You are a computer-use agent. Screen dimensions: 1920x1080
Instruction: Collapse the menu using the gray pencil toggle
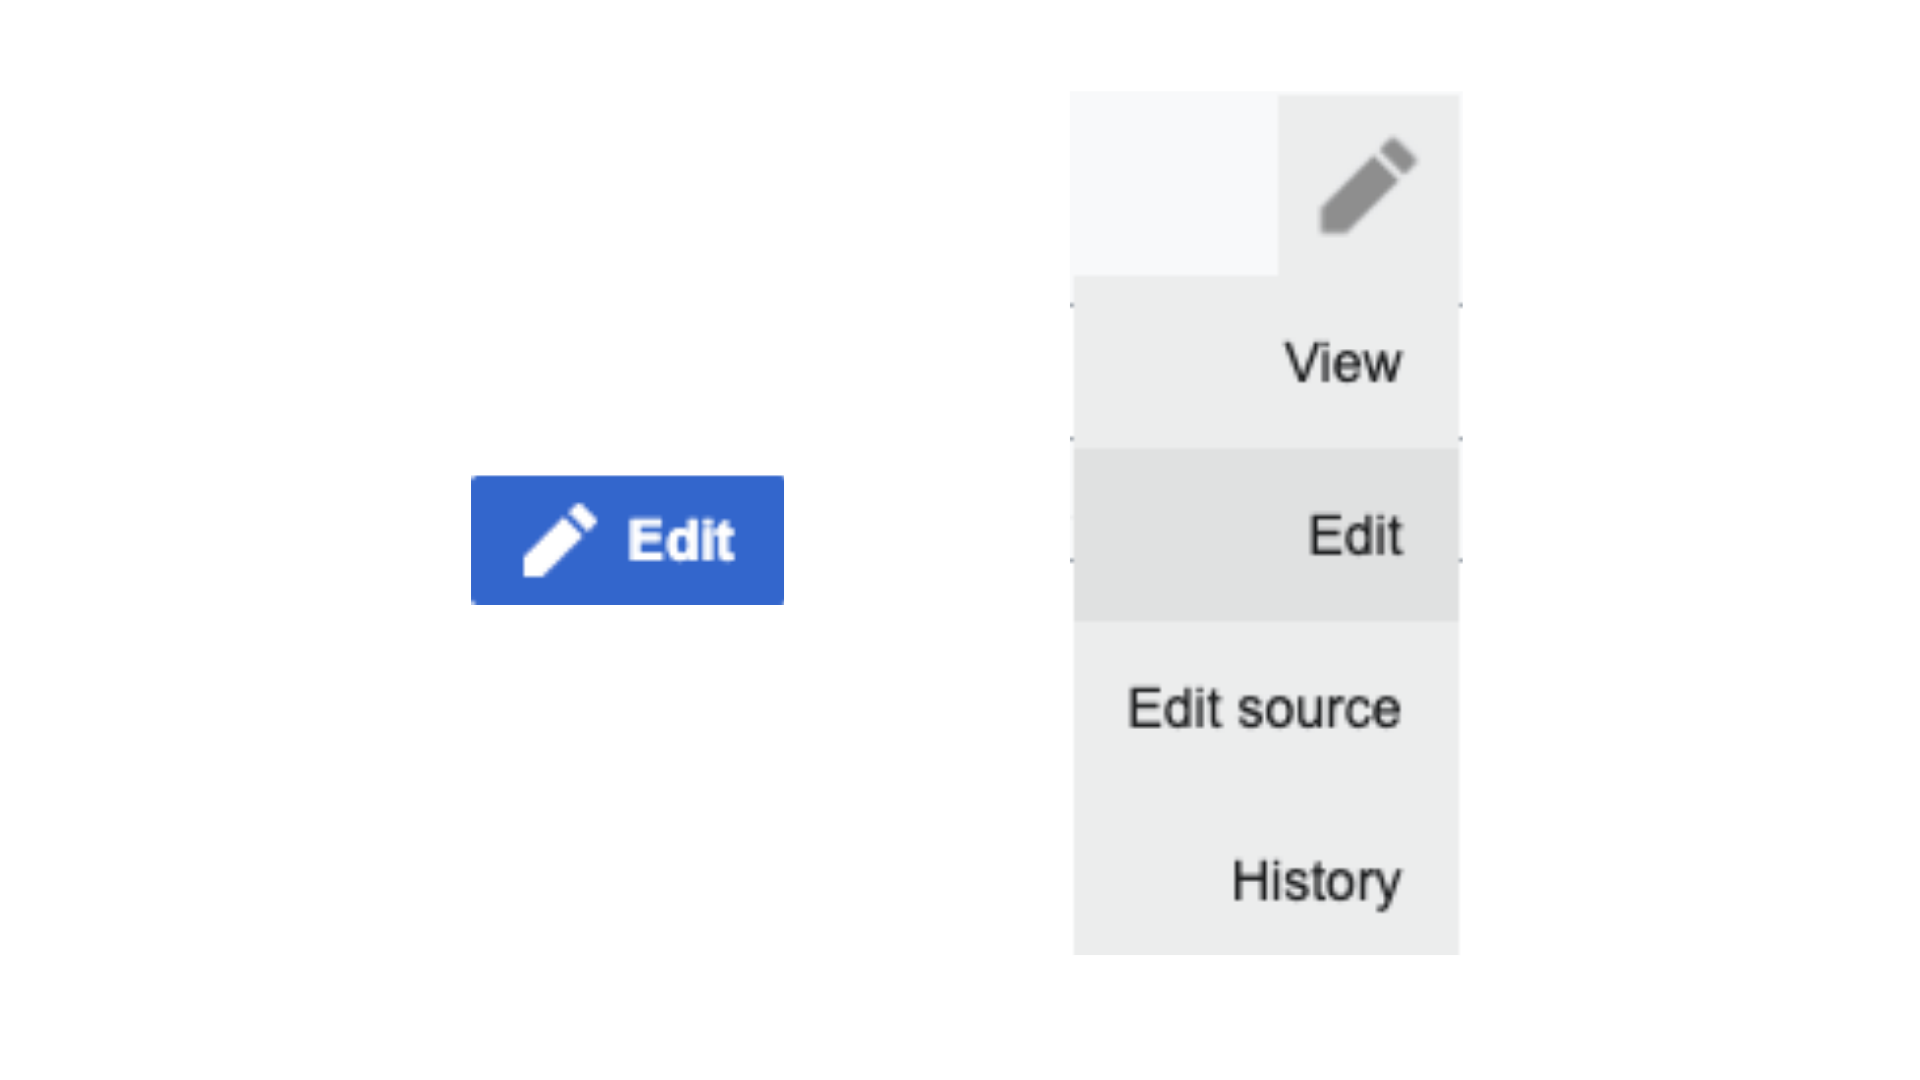[x=1367, y=186]
